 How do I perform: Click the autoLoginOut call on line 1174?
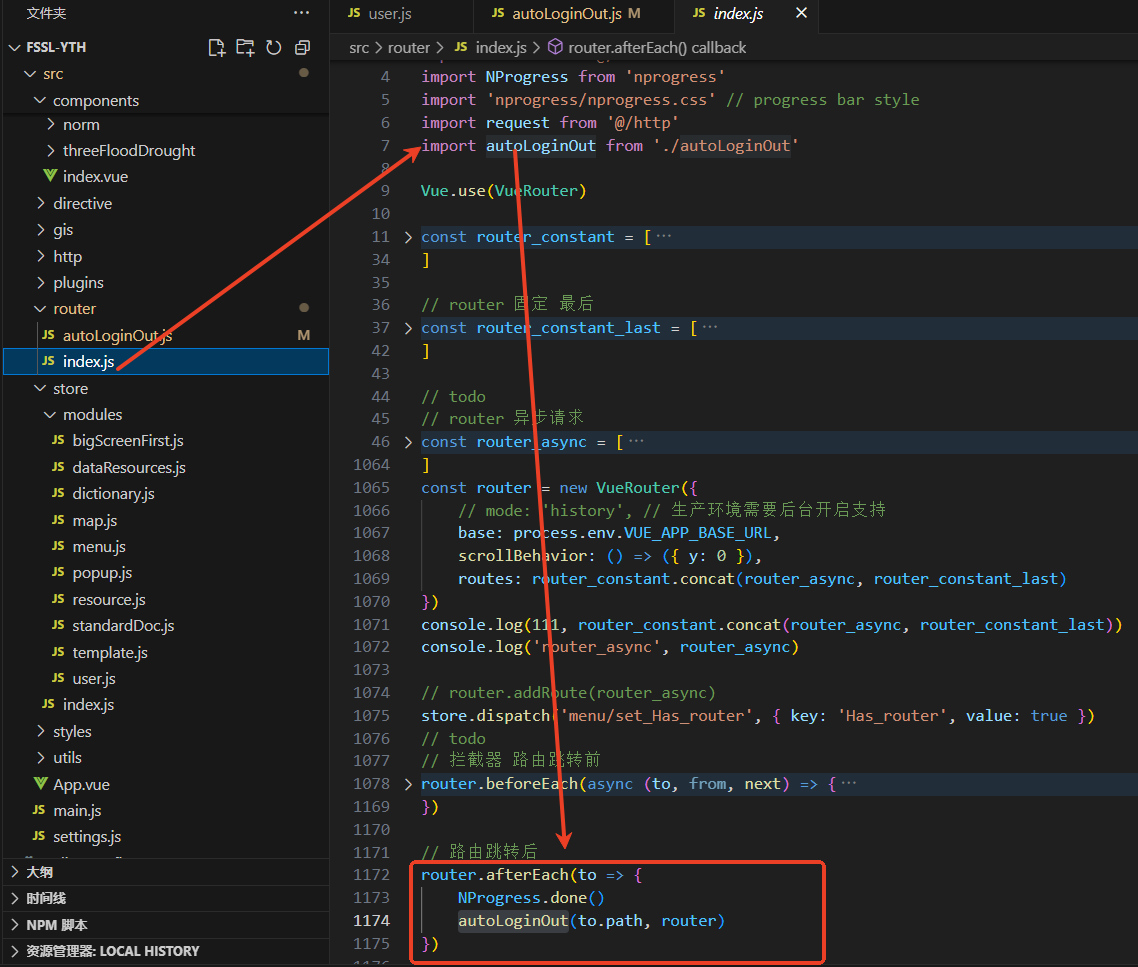513,921
